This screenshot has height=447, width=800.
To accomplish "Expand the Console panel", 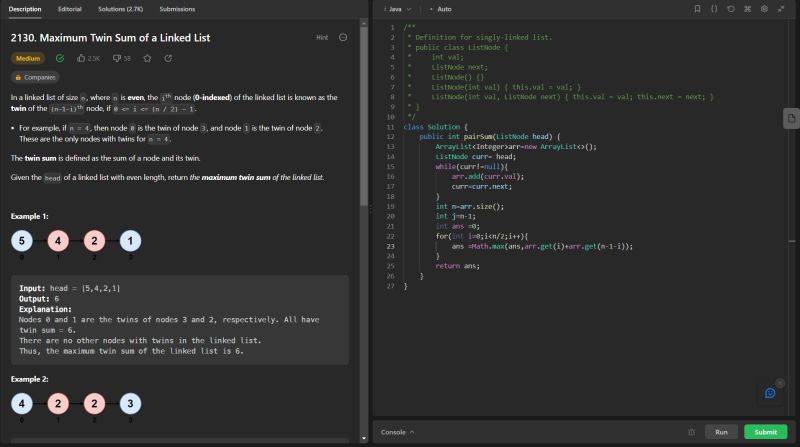I will (x=397, y=432).
